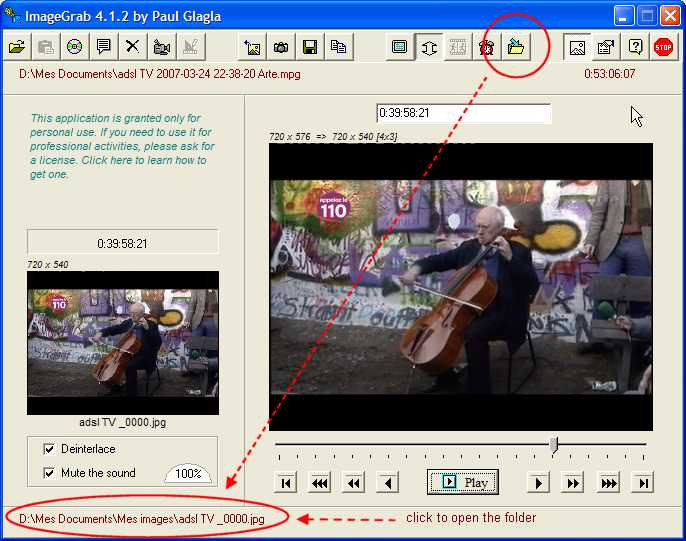Click the license info text link
Screen dimensions: 686x541
(122, 146)
